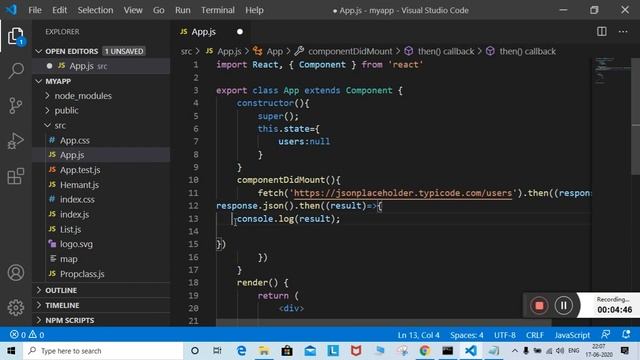Change encoding via UTF-8 status item
This screenshot has height=360, width=640.
click(x=504, y=335)
